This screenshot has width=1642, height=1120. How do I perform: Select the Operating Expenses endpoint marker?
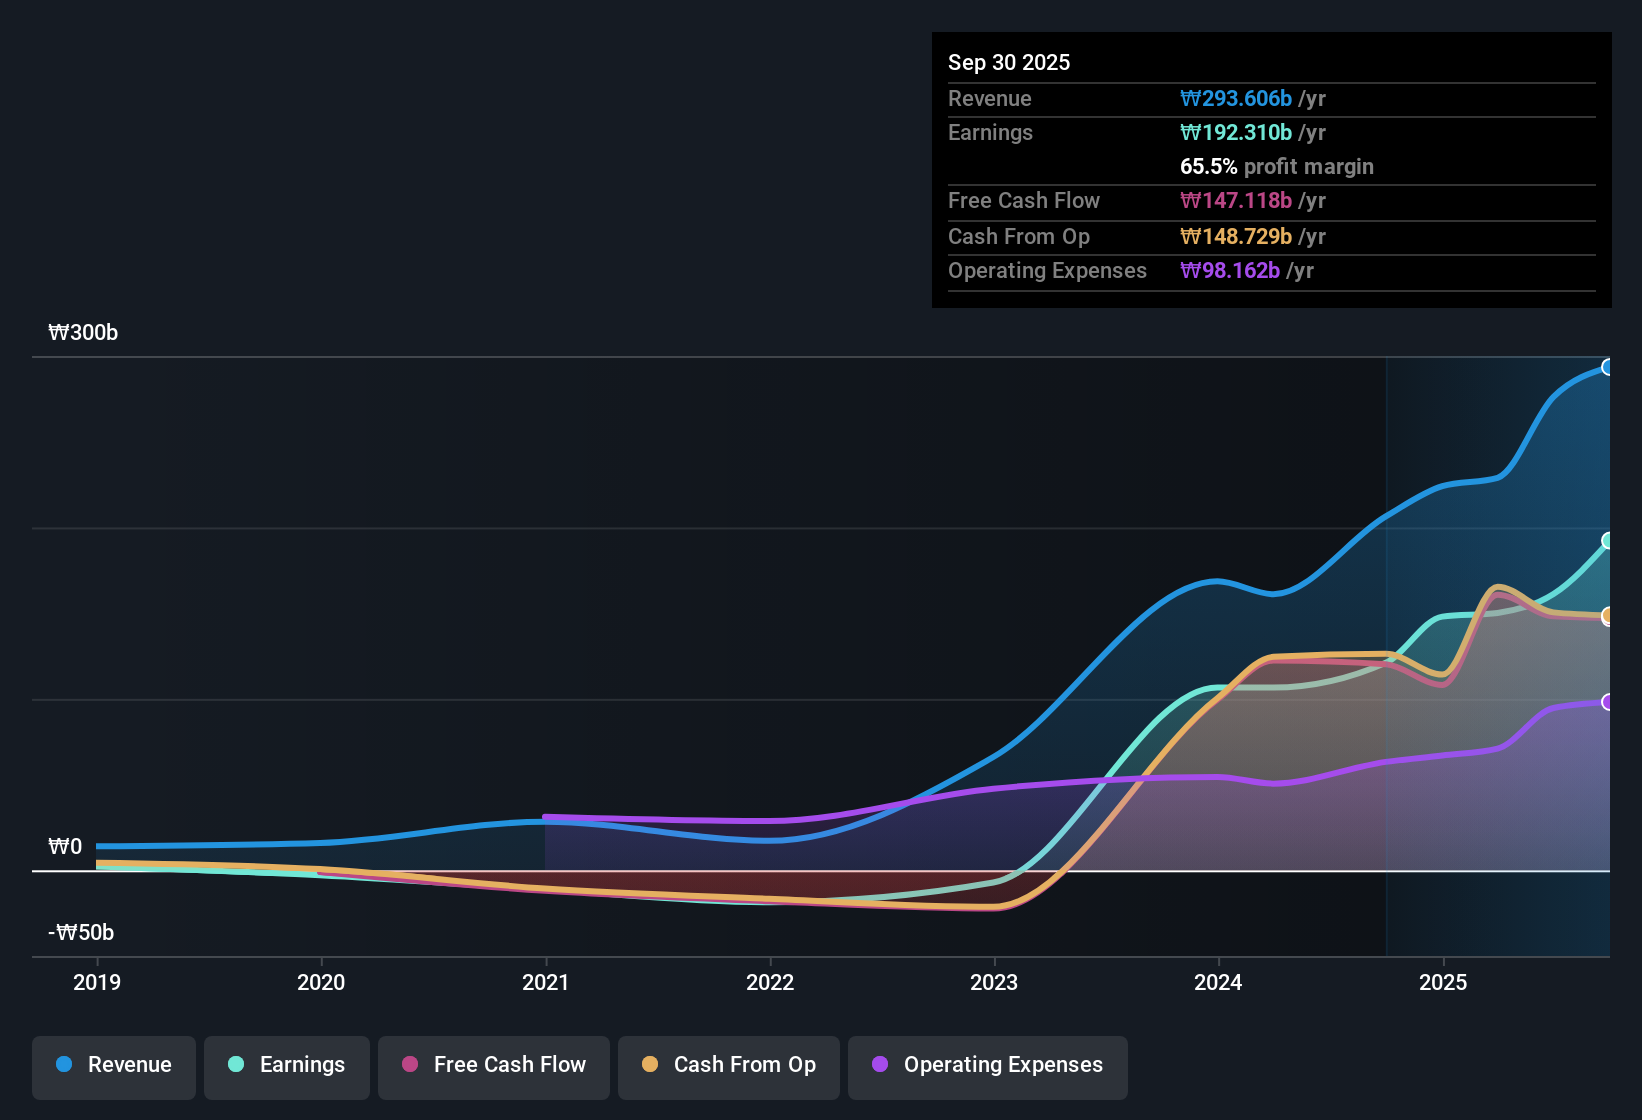(1608, 704)
